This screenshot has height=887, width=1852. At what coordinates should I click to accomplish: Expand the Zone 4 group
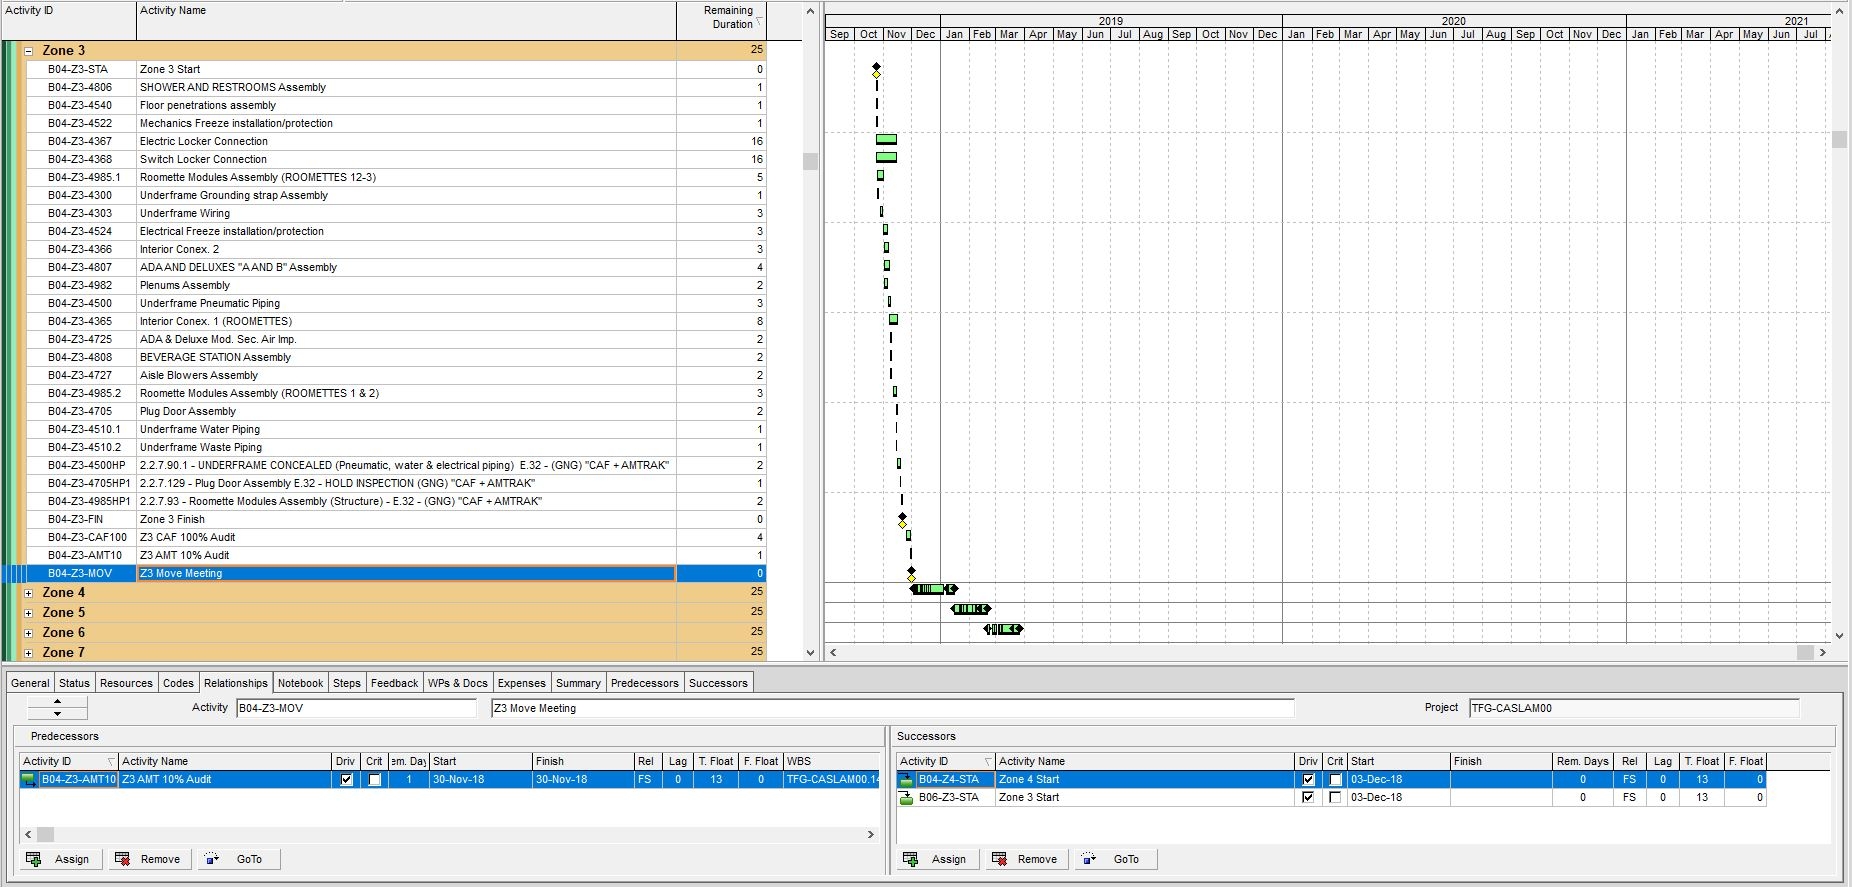pos(29,593)
